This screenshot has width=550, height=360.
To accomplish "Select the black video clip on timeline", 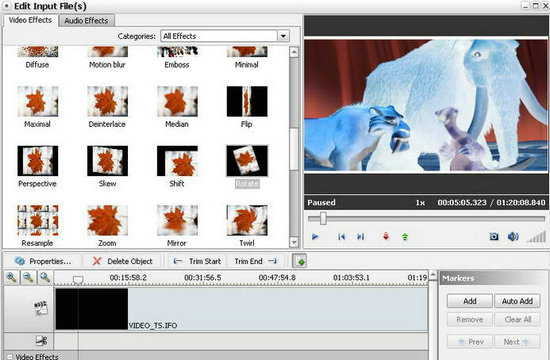I will point(92,309).
